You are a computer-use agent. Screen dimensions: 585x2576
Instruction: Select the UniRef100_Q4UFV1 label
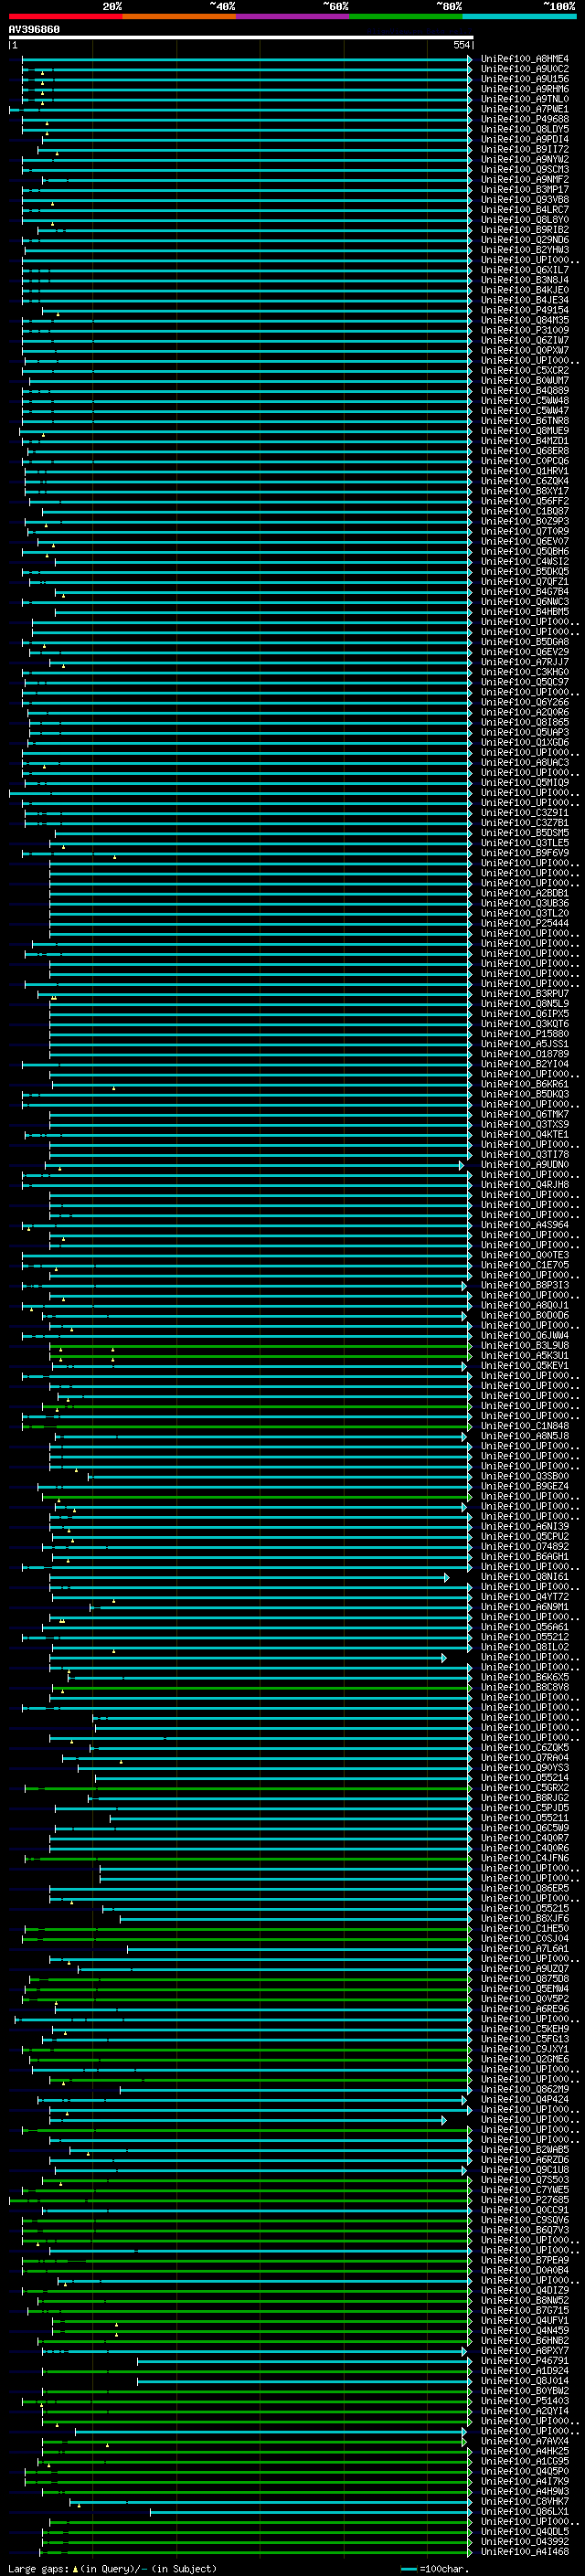525,2320
